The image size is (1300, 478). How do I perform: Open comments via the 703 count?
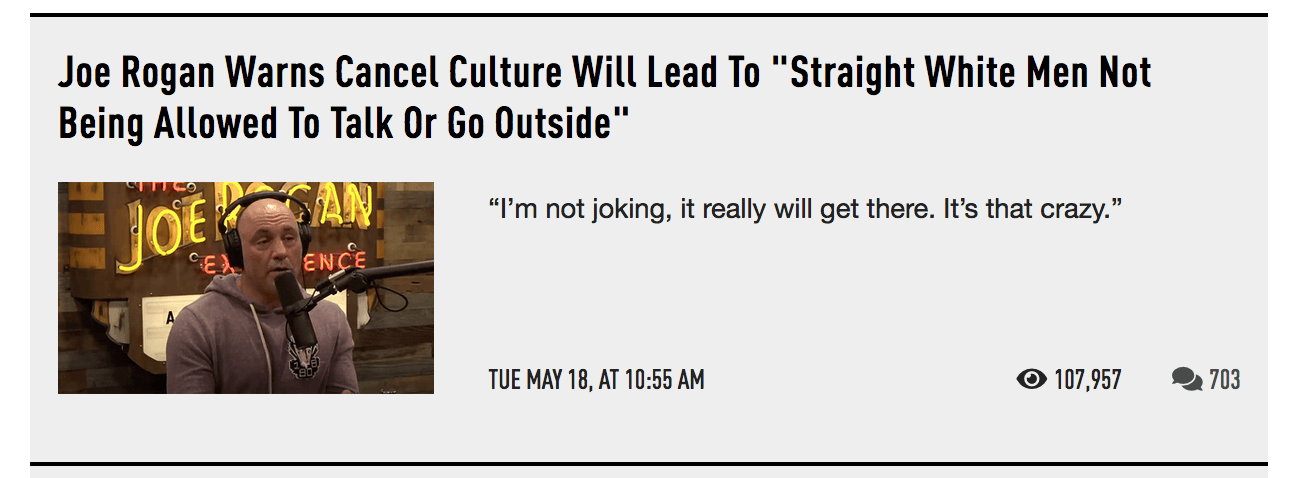tap(1225, 380)
